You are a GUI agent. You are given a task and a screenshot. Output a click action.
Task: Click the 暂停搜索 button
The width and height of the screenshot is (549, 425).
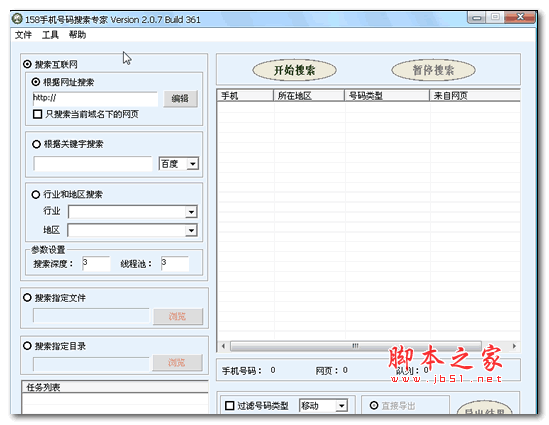click(x=433, y=70)
